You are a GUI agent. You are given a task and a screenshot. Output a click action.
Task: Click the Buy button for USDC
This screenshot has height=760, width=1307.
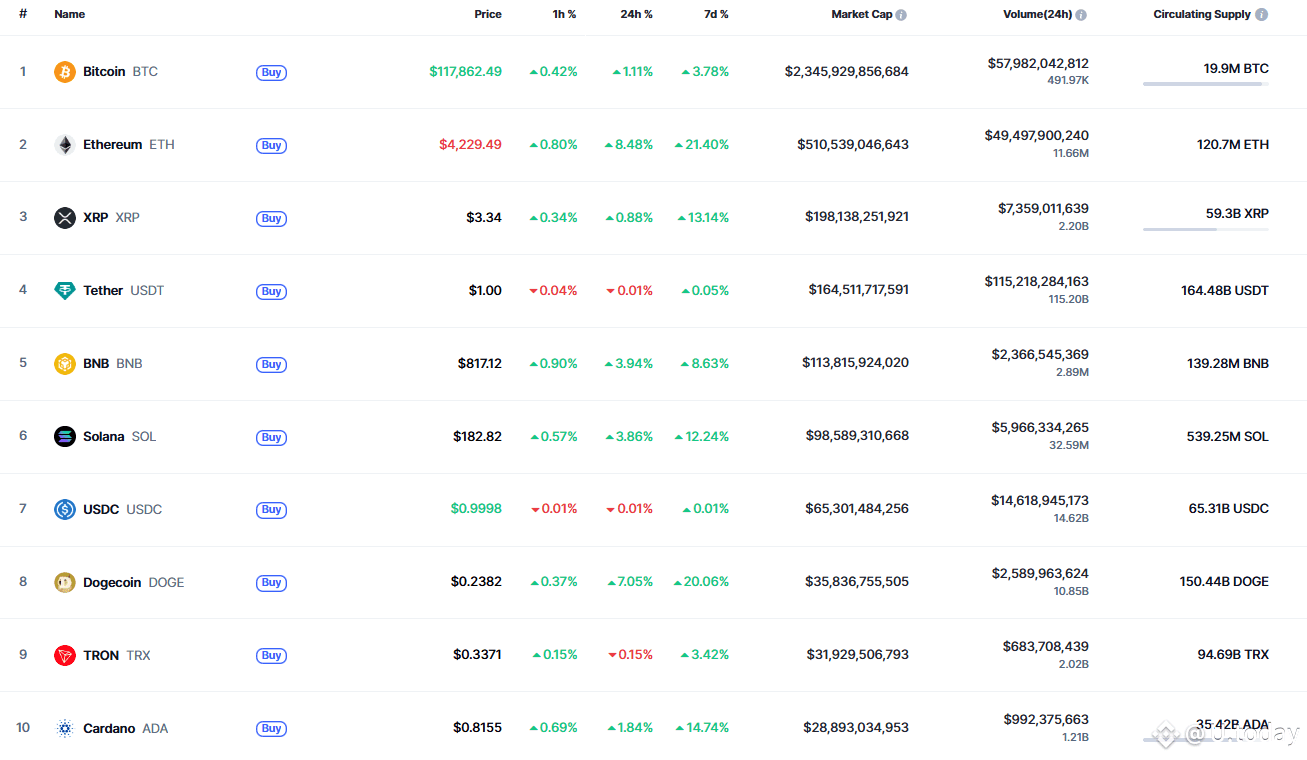[x=271, y=509]
